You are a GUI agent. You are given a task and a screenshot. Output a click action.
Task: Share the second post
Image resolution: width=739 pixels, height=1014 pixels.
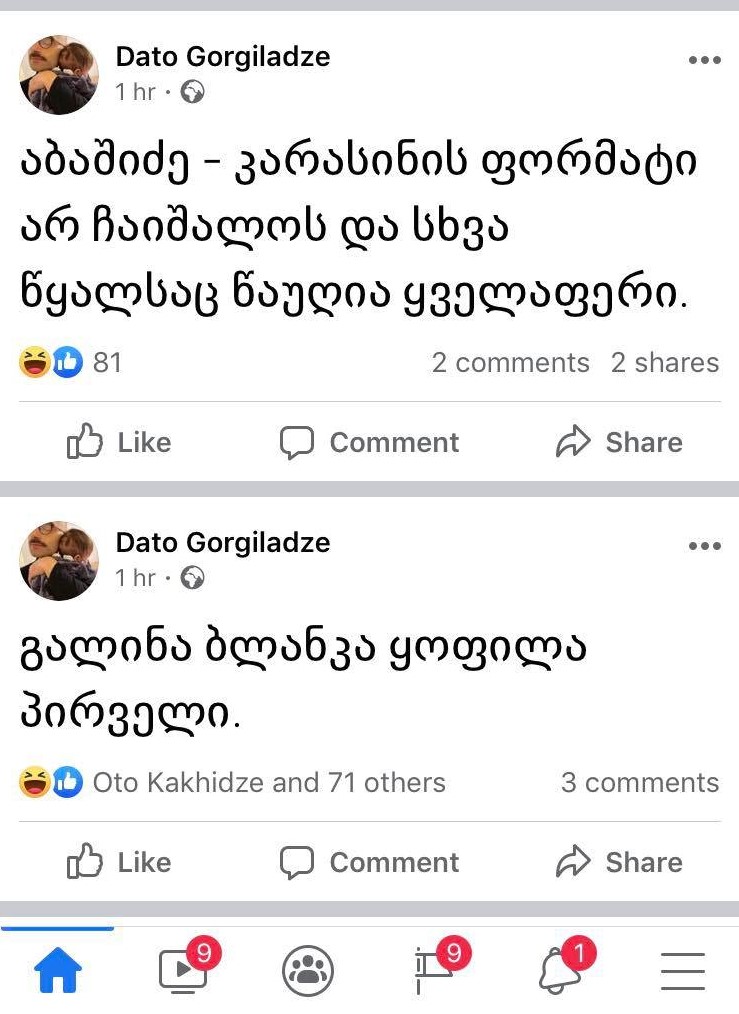[619, 862]
